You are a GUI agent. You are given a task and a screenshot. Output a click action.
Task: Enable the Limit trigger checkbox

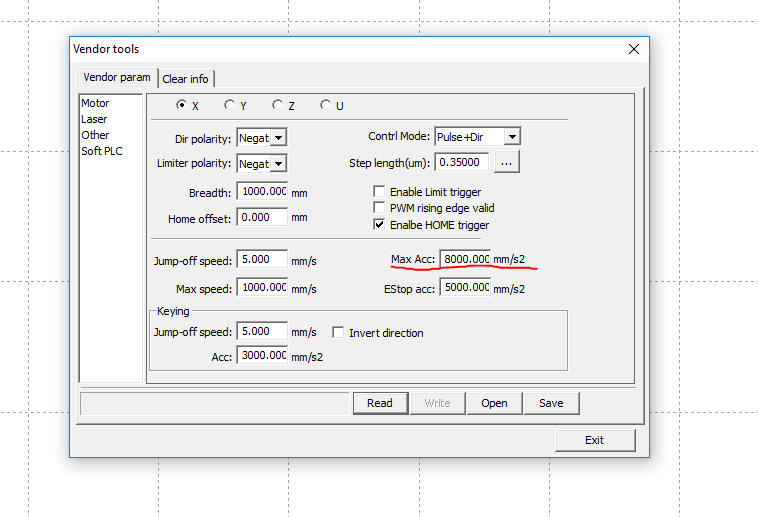(379, 192)
